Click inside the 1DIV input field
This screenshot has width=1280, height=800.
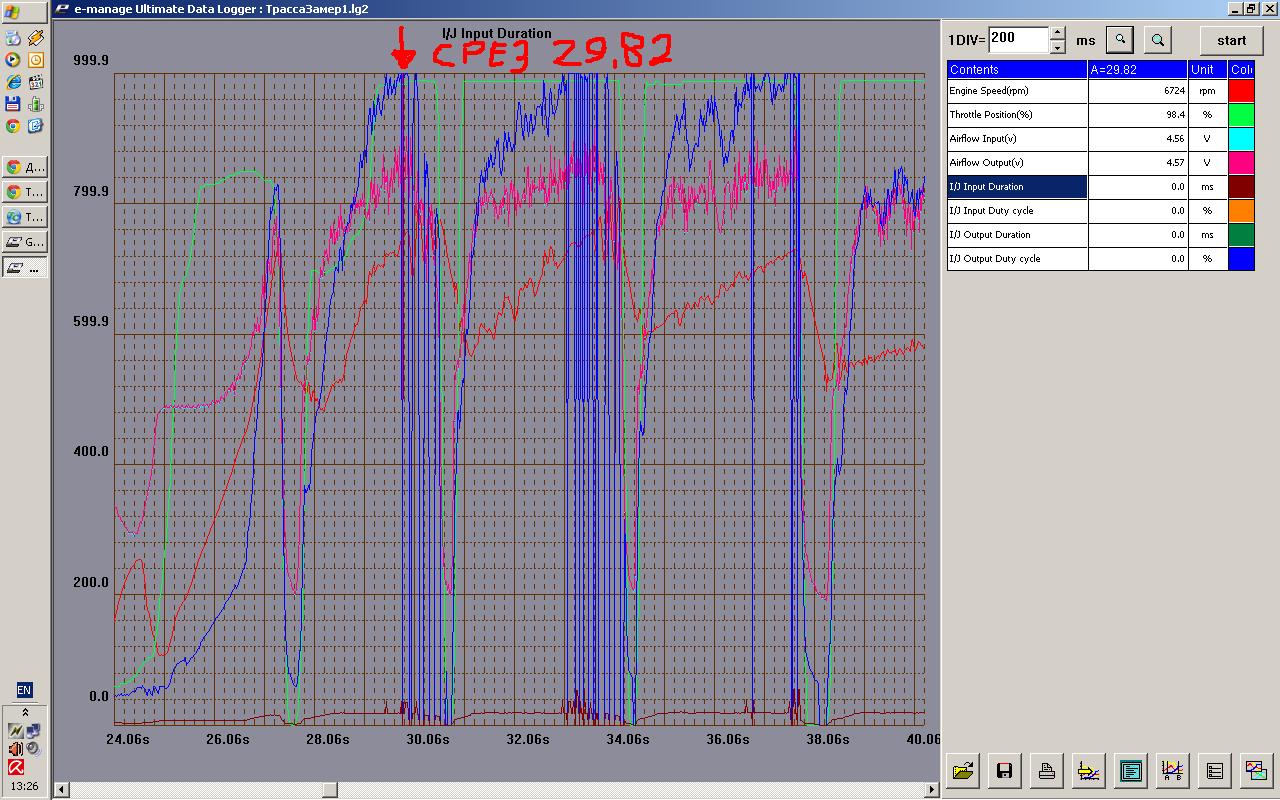pyautogui.click(x=1016, y=39)
